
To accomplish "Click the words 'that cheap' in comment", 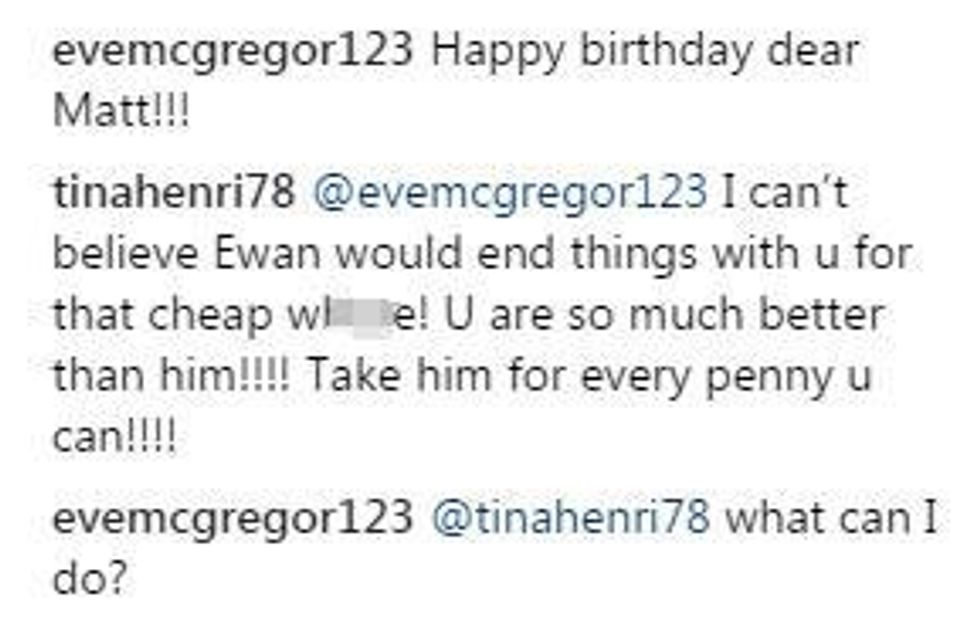I will click(163, 317).
